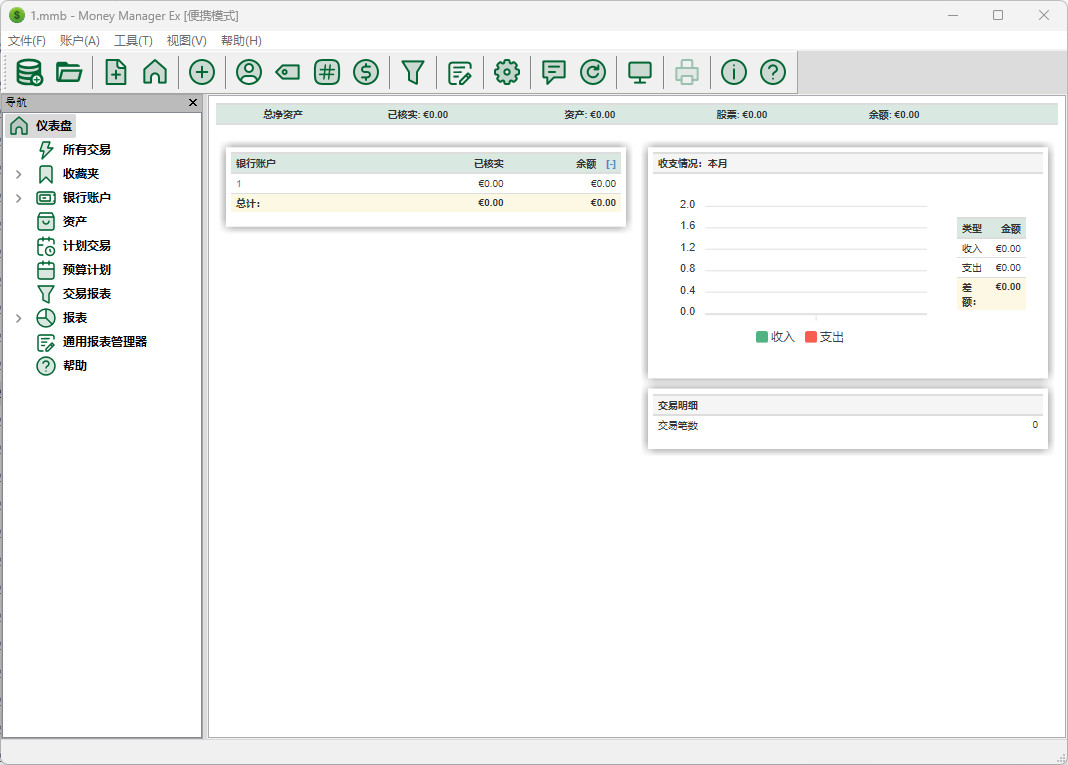Click the 股票: €0.00 summary
Viewport: 1068px width, 765px height.
[742, 115]
